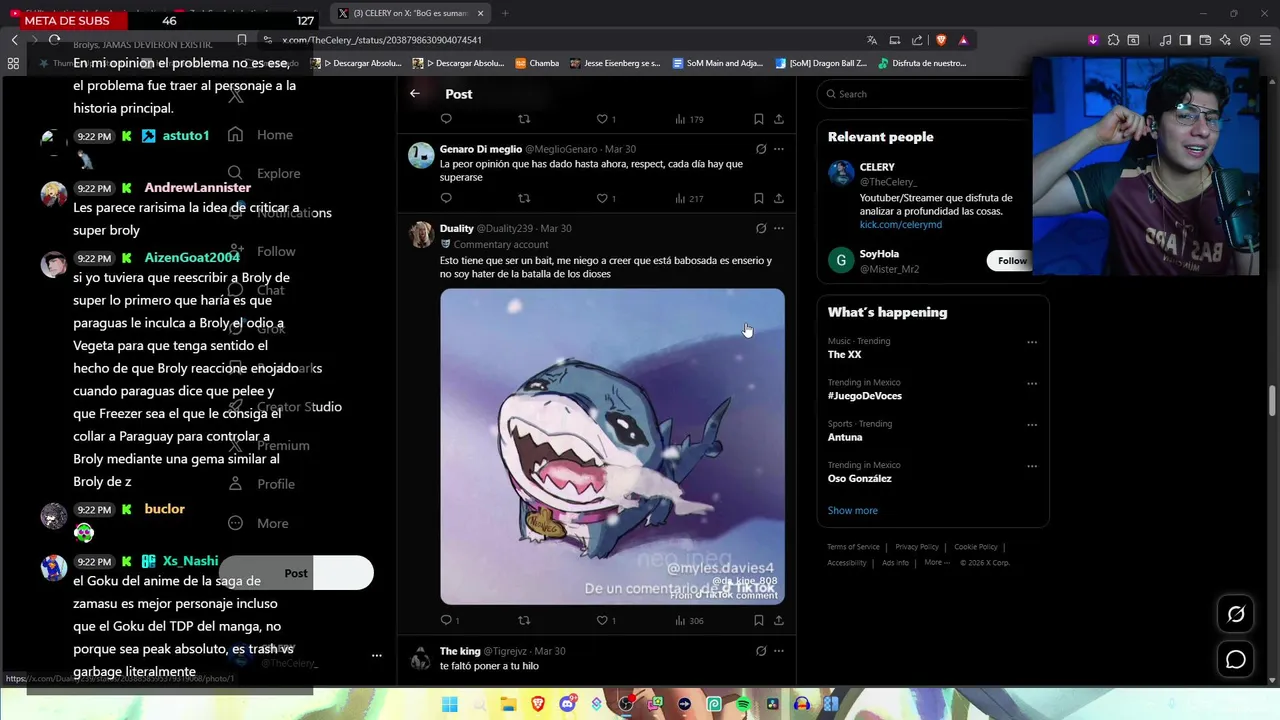
Task: Open Creator Studio in X sidebar
Action: [x=285, y=406]
